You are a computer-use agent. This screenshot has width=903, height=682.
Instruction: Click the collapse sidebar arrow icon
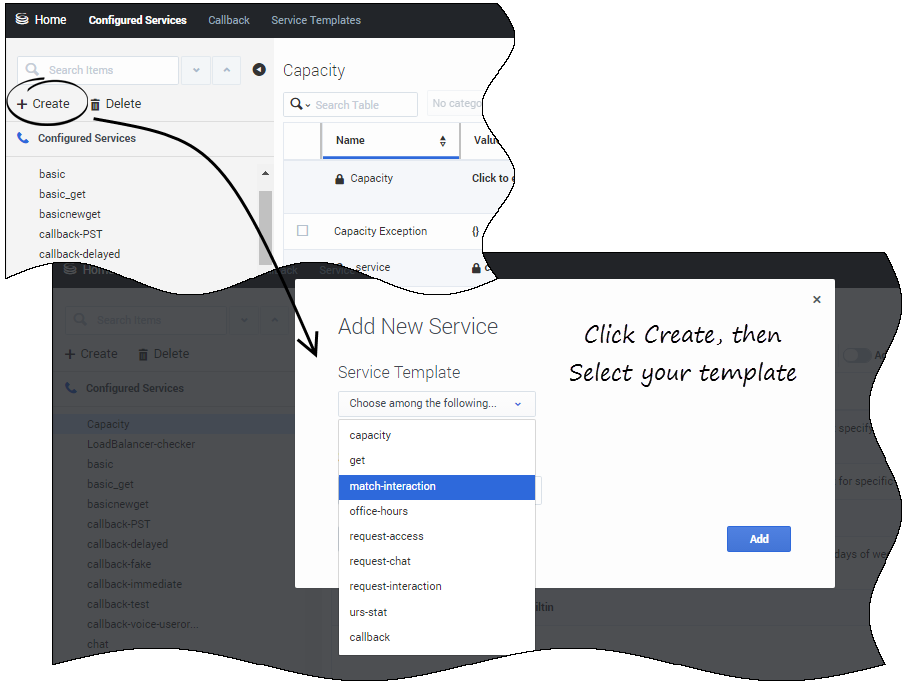[259, 70]
